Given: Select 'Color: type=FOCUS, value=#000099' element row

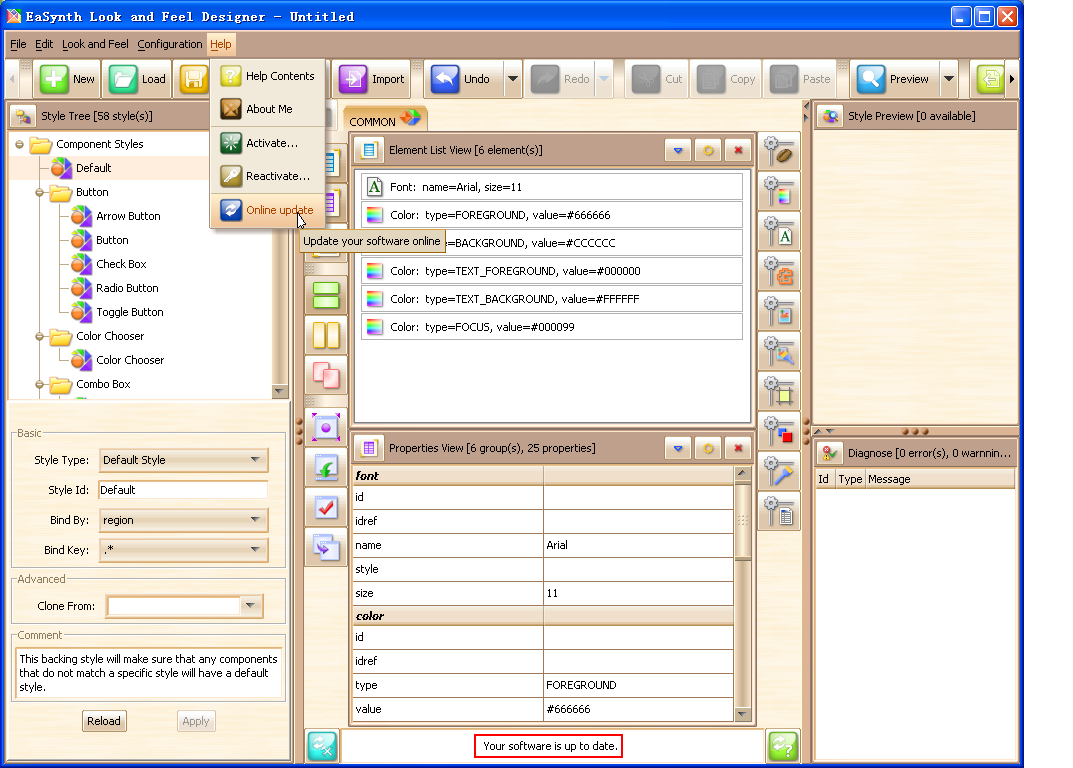Looking at the screenshot, I should (x=552, y=327).
